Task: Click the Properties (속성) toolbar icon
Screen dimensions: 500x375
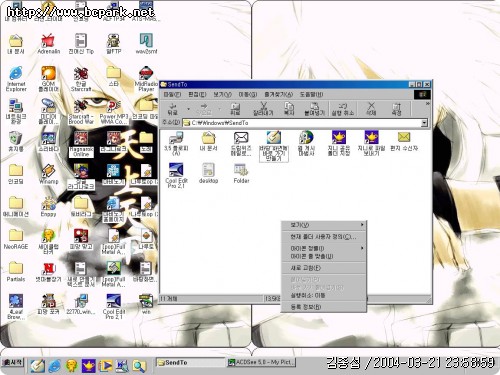Action: click(x=396, y=109)
